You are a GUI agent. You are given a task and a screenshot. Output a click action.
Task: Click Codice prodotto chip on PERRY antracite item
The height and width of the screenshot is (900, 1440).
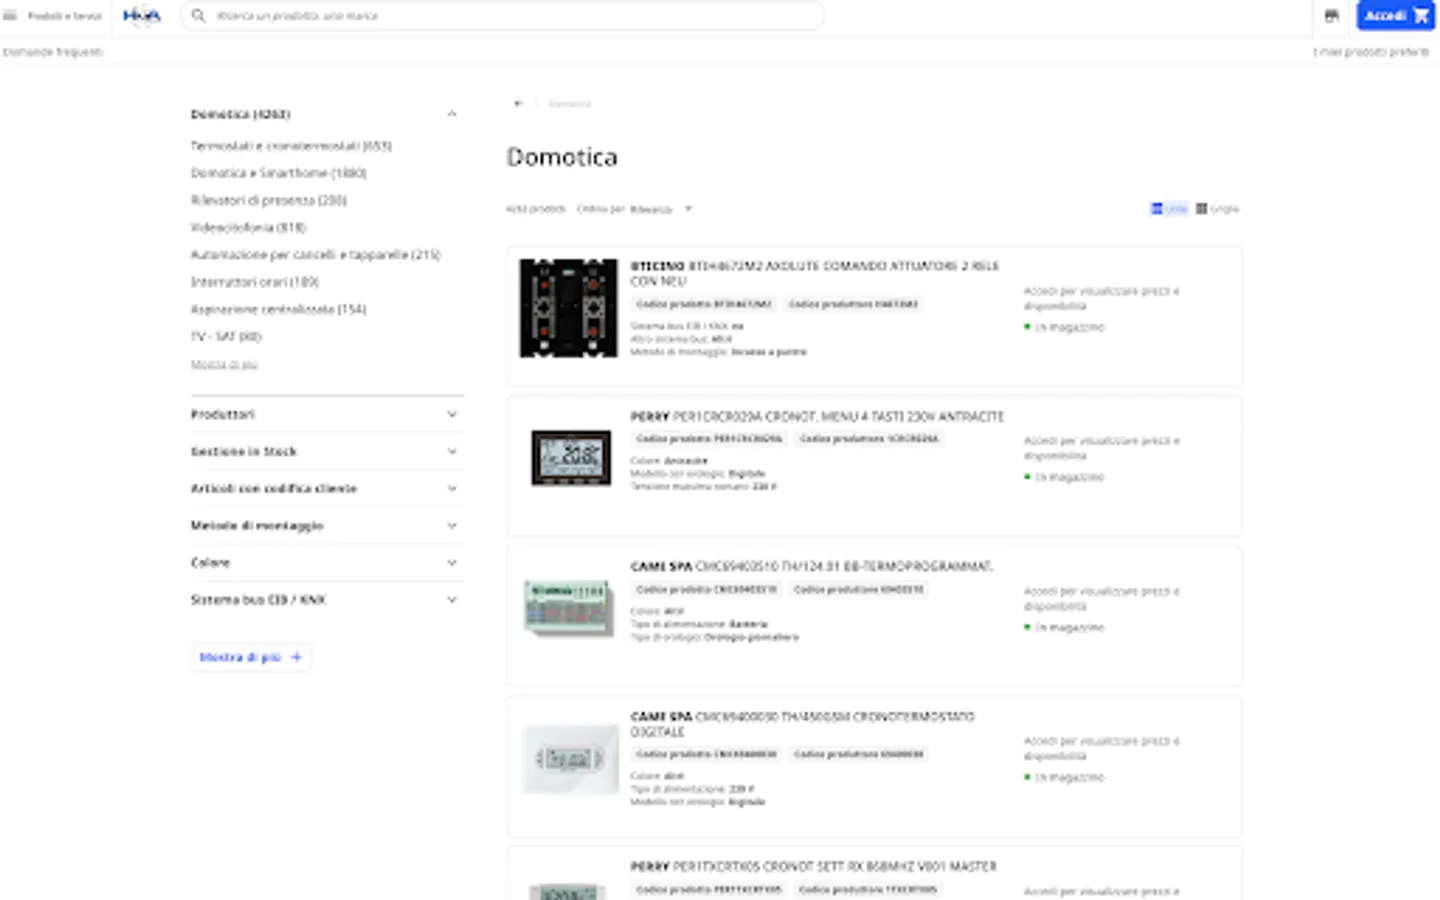(709, 439)
